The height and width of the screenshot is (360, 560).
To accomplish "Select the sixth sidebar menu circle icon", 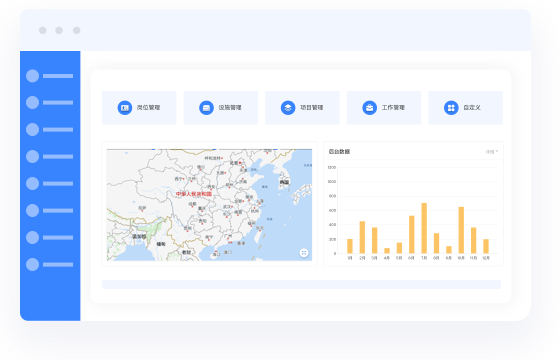I will pos(32,210).
